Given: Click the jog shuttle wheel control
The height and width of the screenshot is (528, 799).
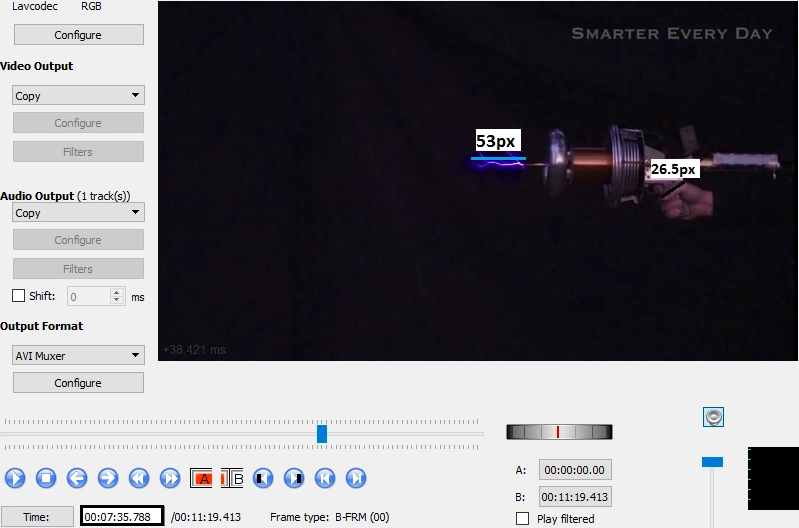Looking at the screenshot, I should point(559,432).
